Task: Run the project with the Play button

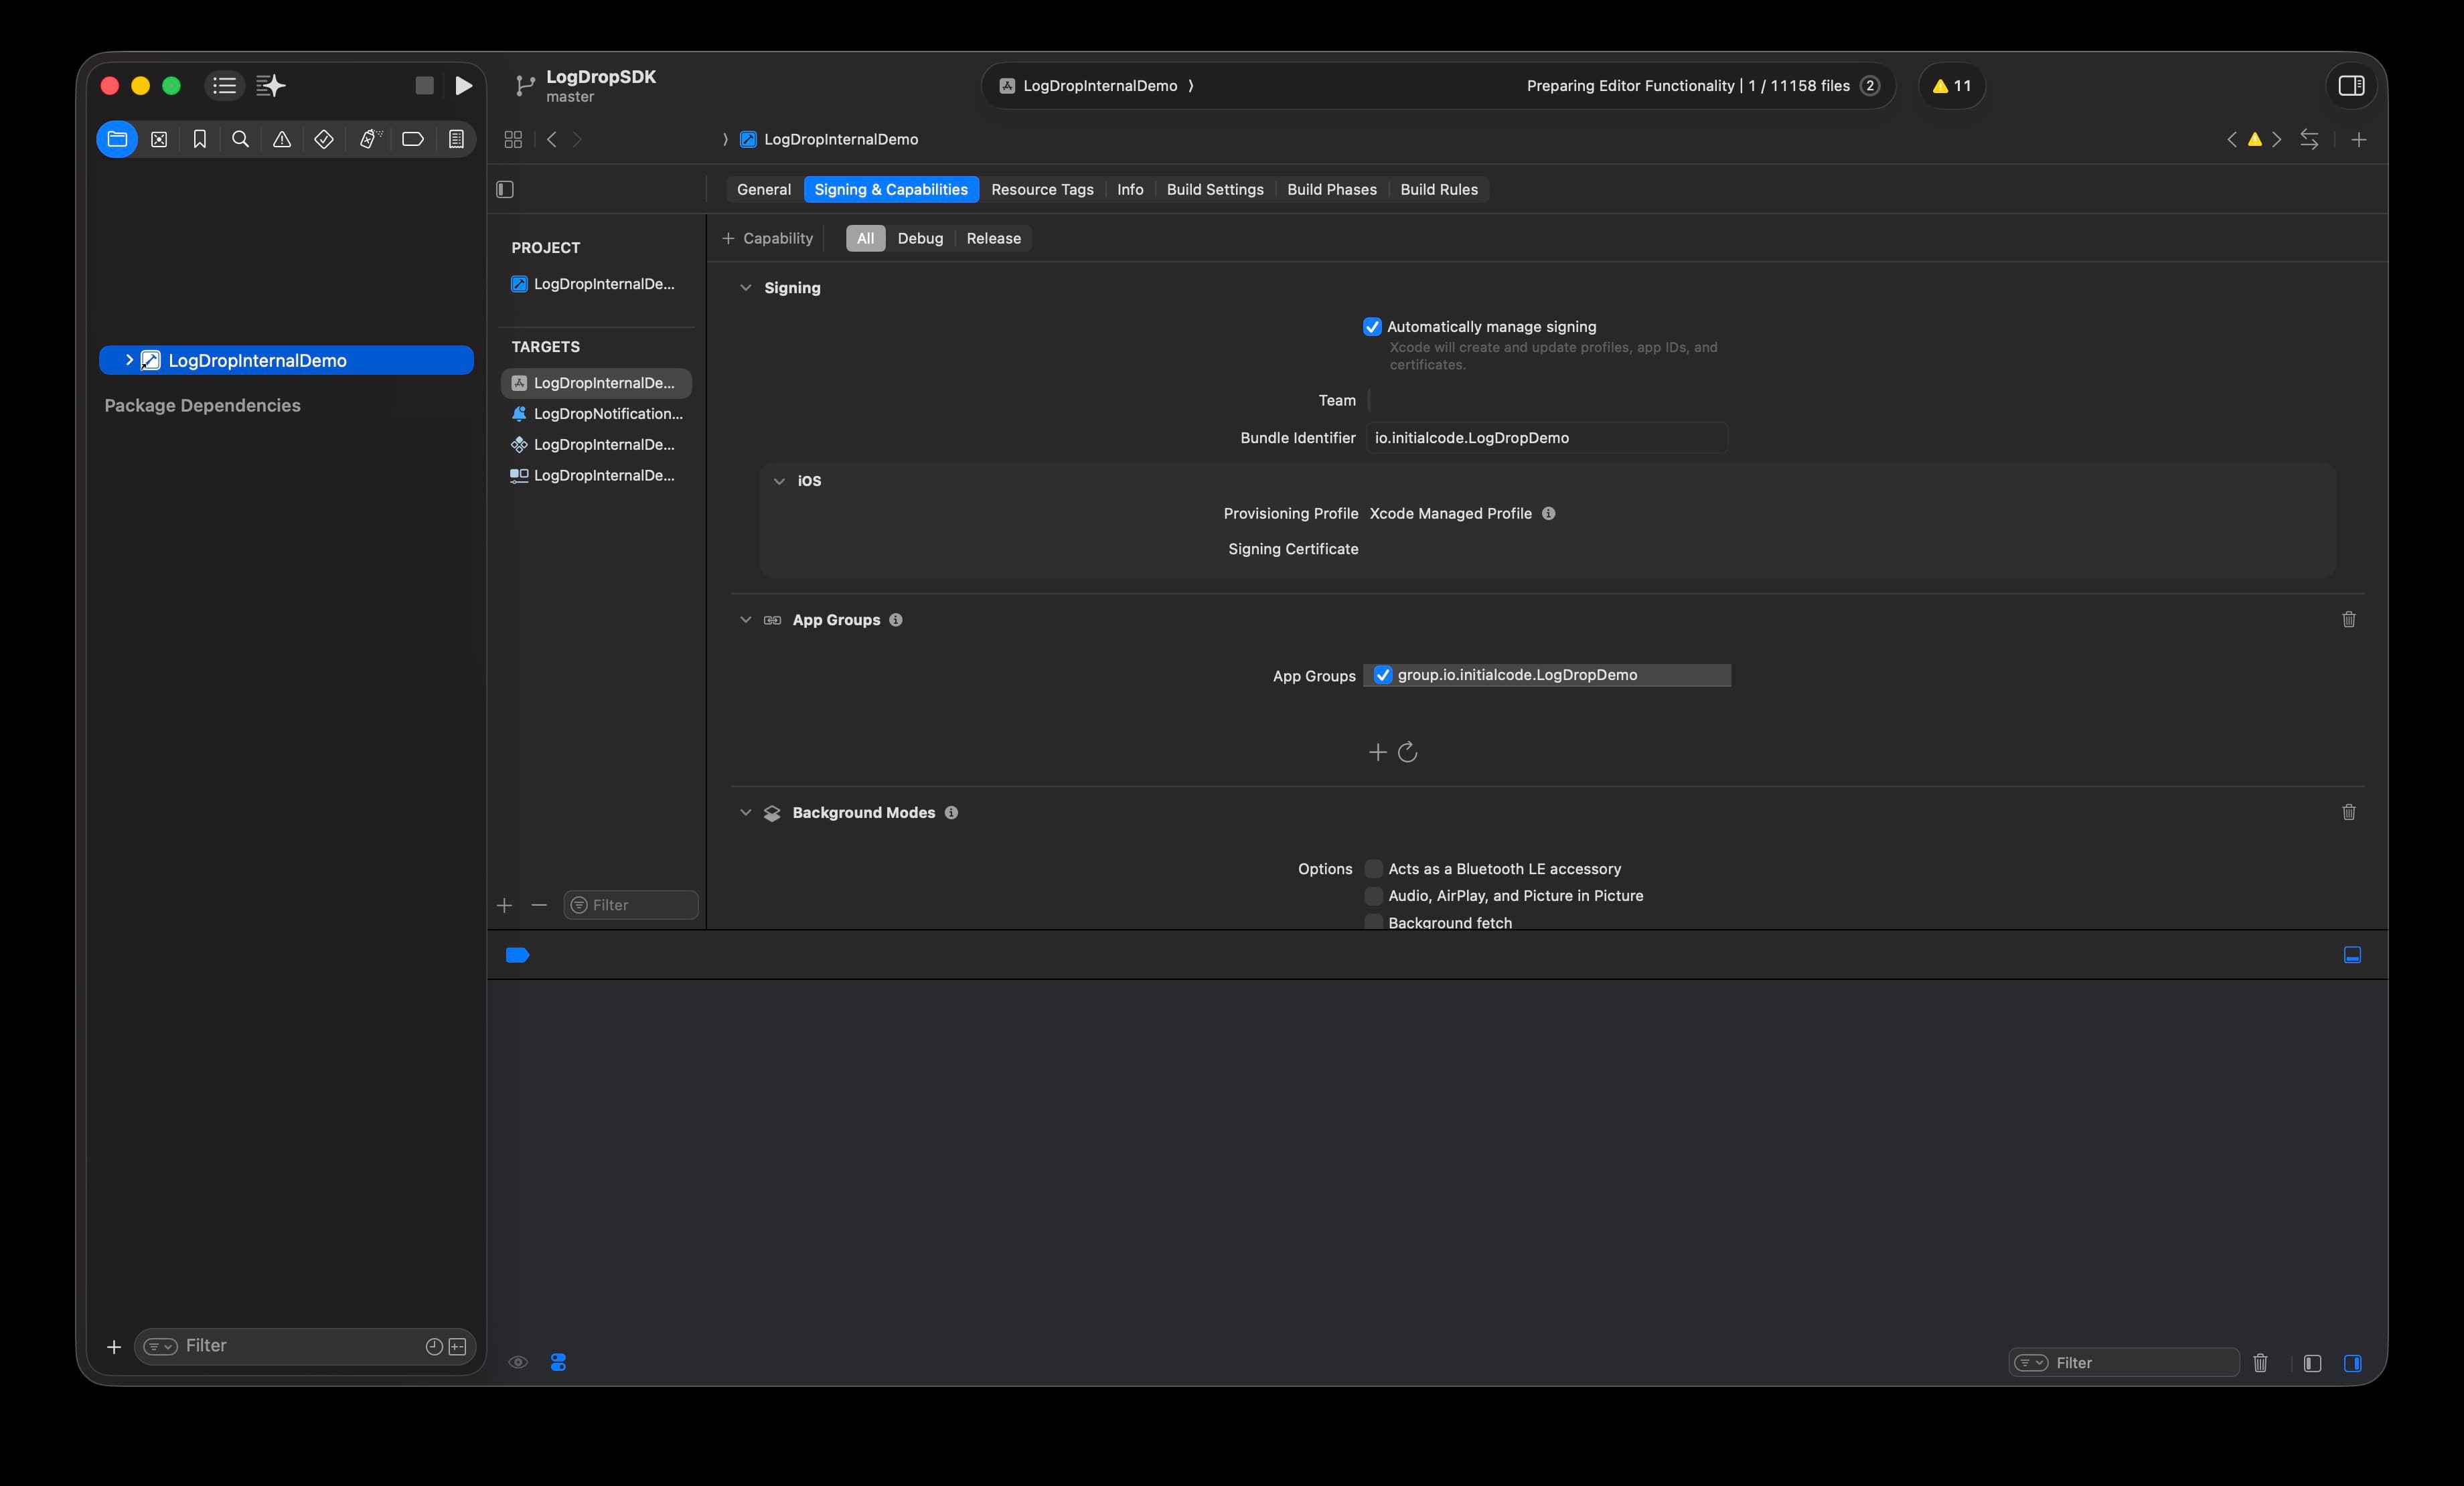Action: click(463, 86)
